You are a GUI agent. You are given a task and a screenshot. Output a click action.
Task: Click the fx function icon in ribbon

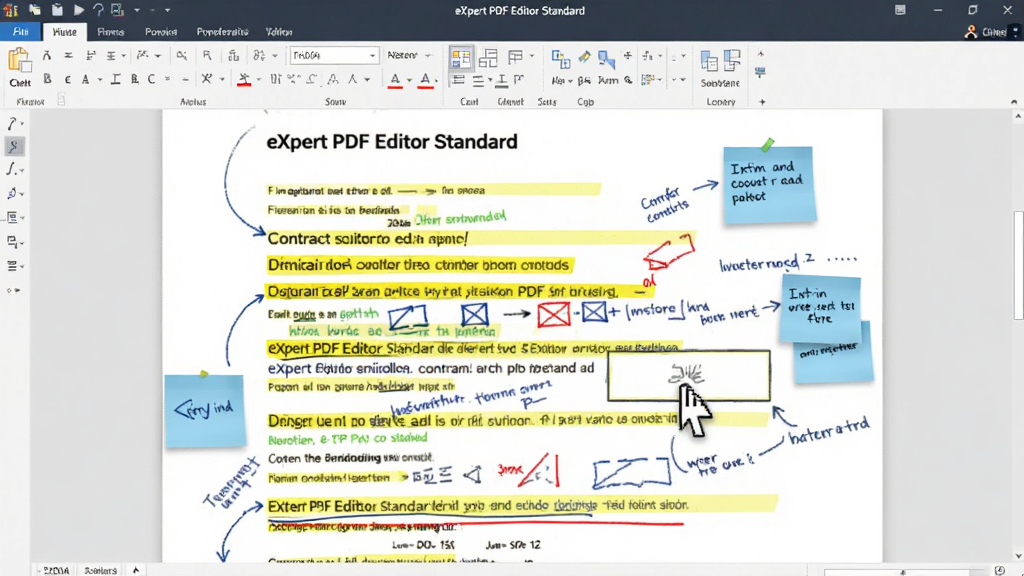[x=647, y=56]
